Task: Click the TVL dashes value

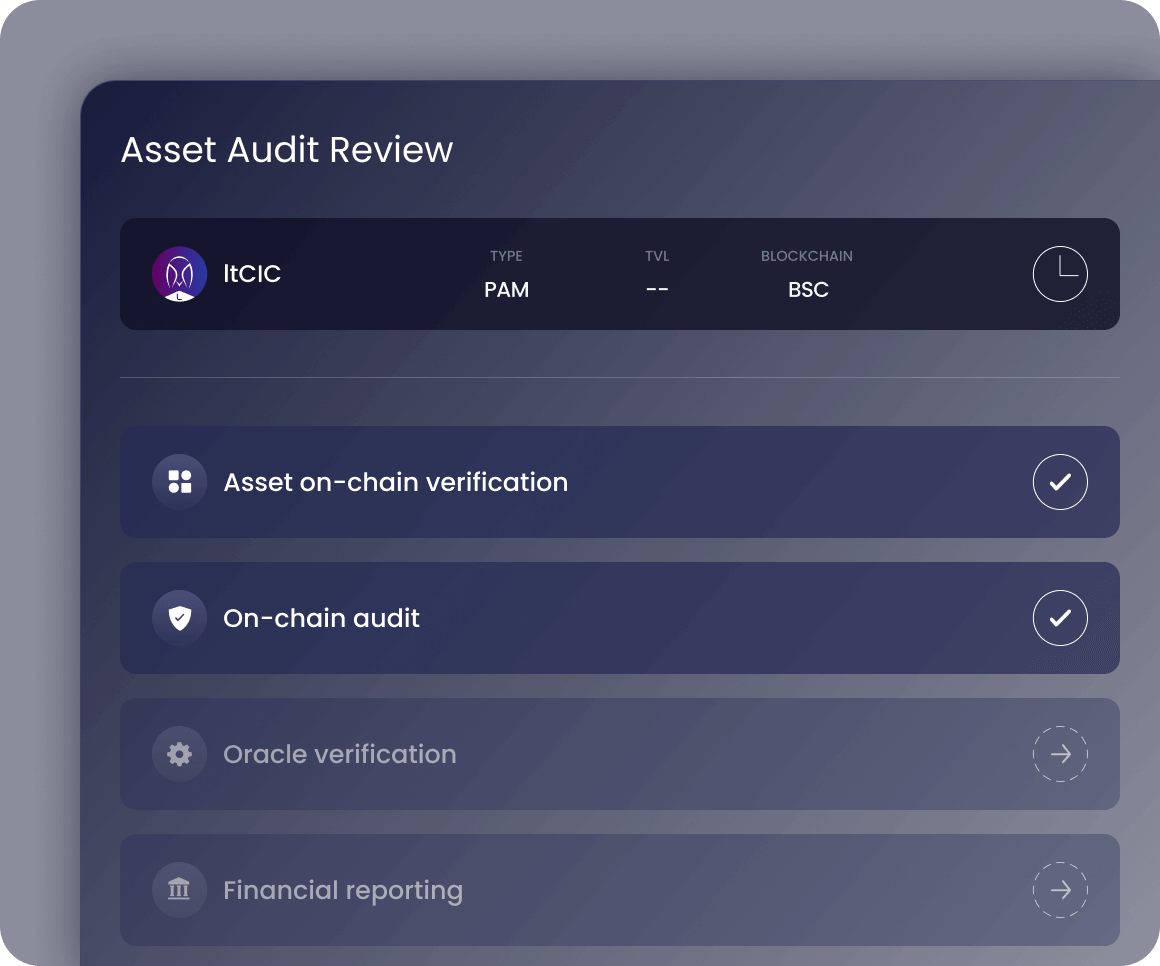Action: pos(657,290)
